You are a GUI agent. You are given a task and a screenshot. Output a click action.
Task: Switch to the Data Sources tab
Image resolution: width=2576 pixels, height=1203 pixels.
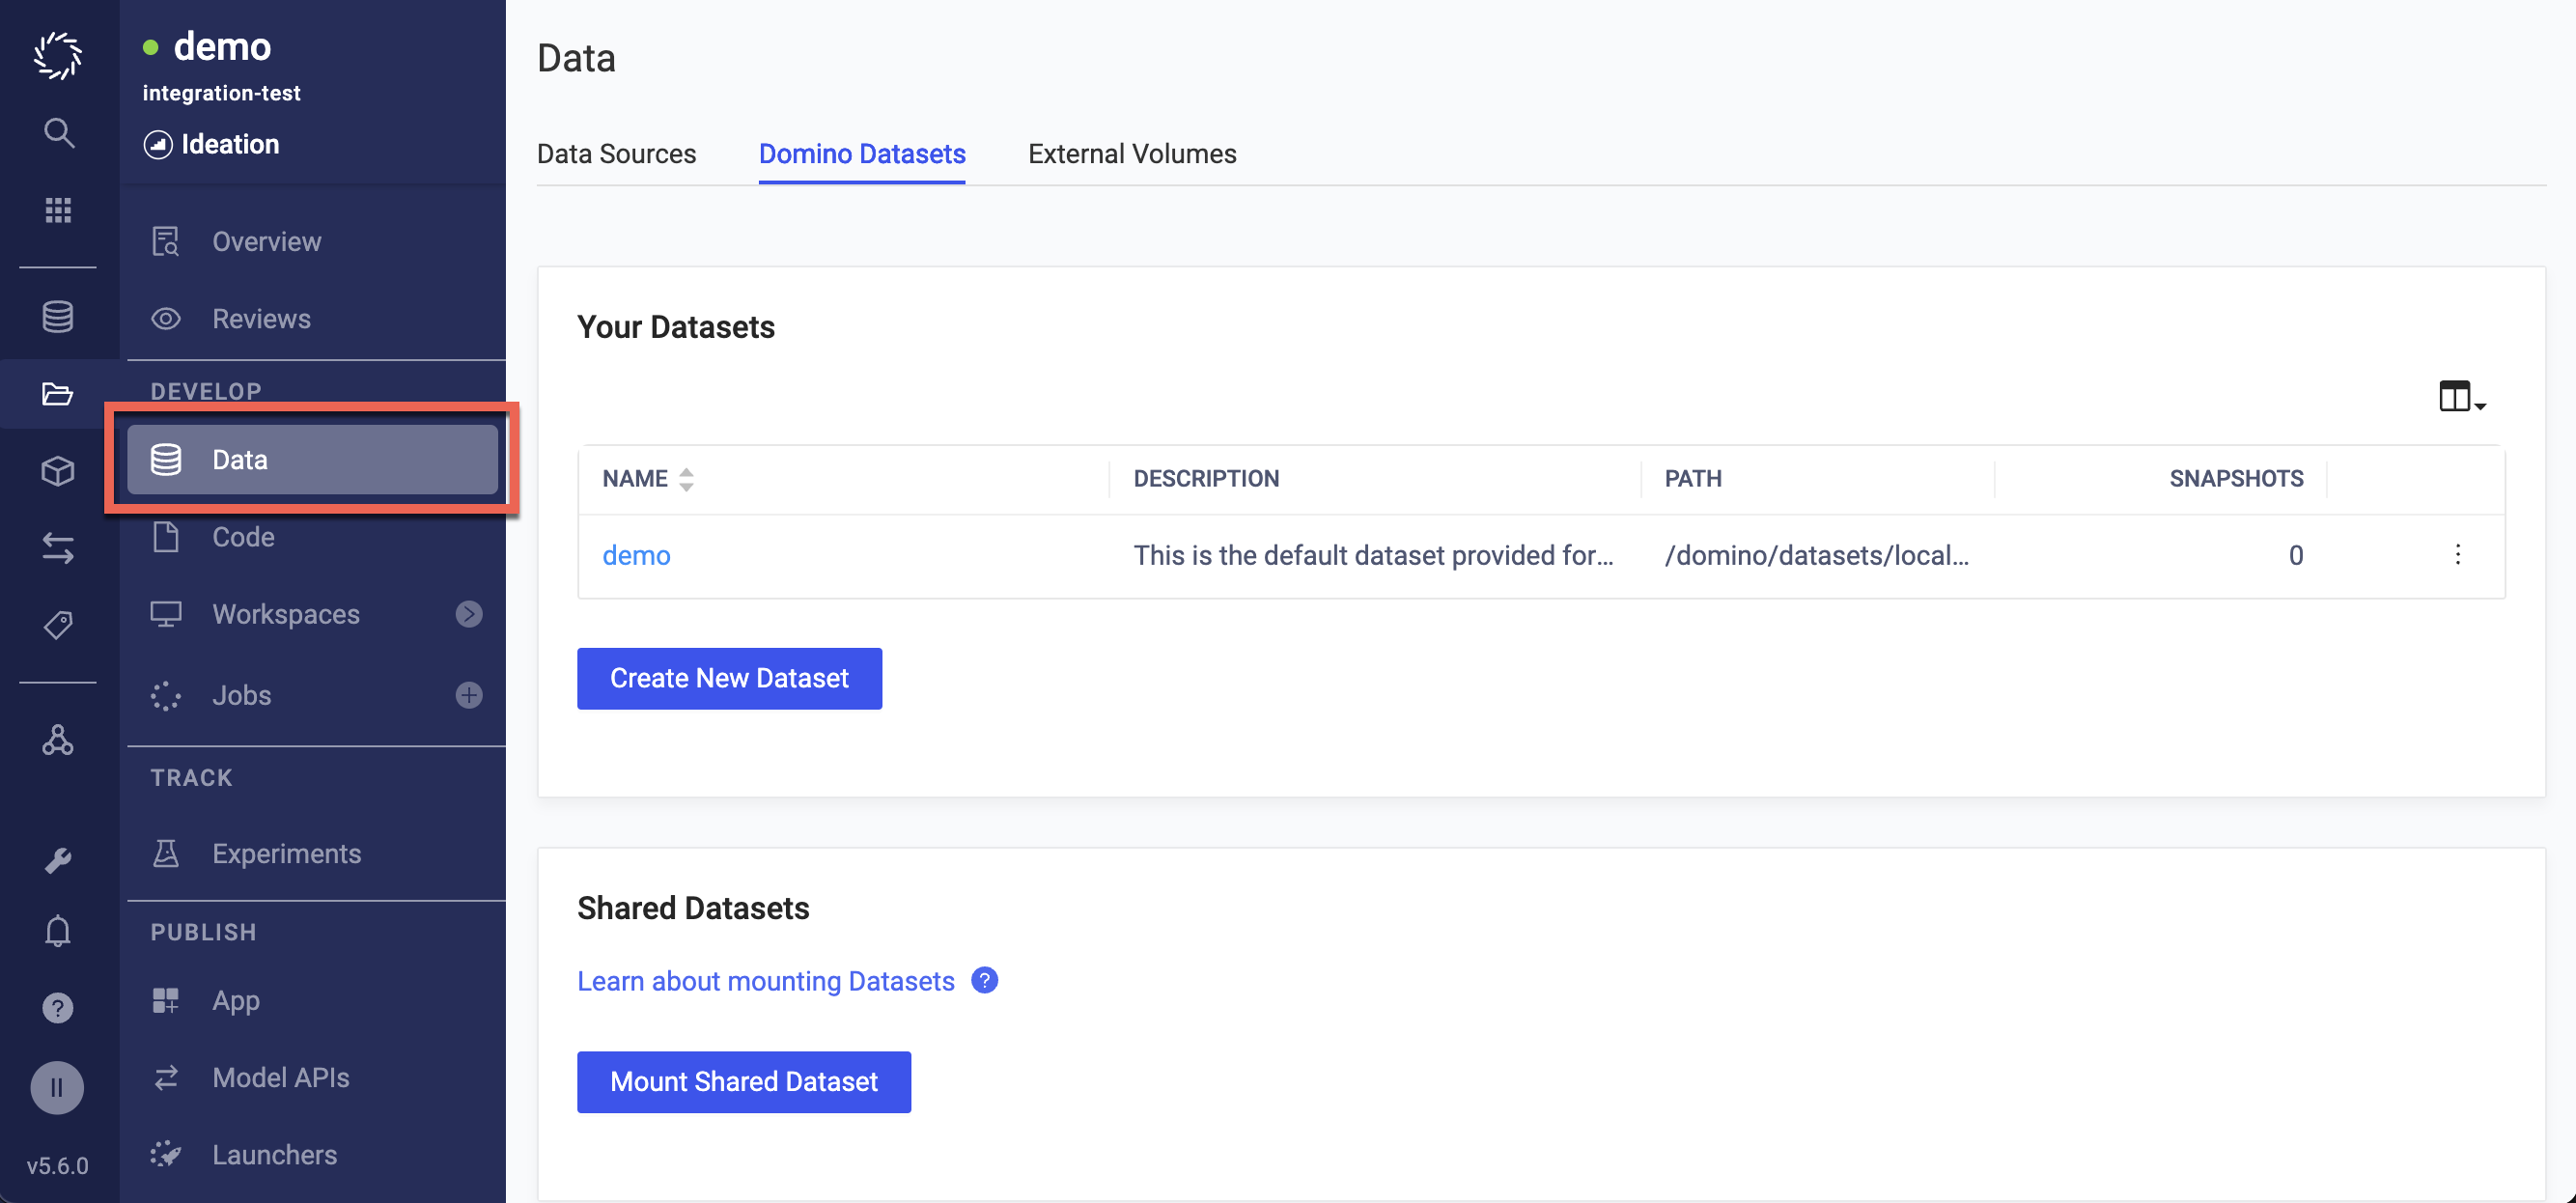point(616,154)
